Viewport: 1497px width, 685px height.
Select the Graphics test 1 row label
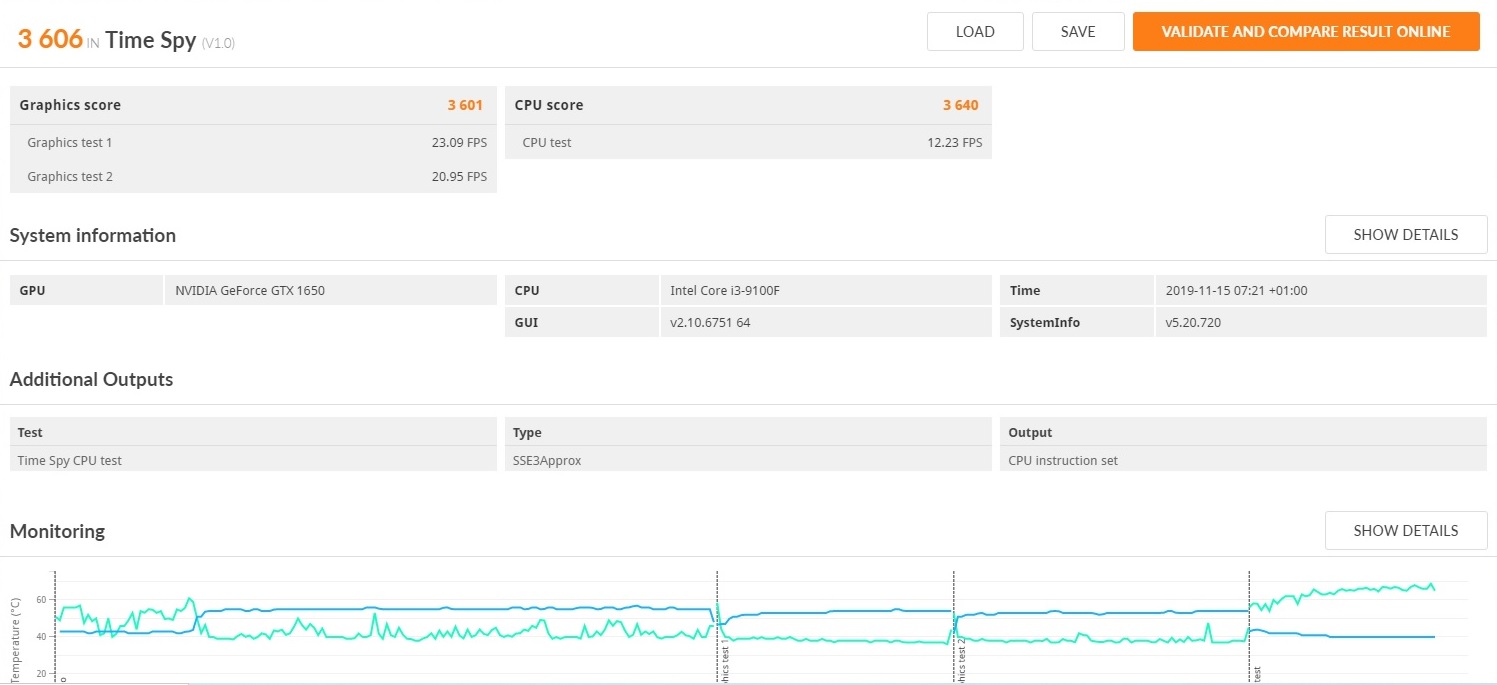pyautogui.click(x=70, y=143)
